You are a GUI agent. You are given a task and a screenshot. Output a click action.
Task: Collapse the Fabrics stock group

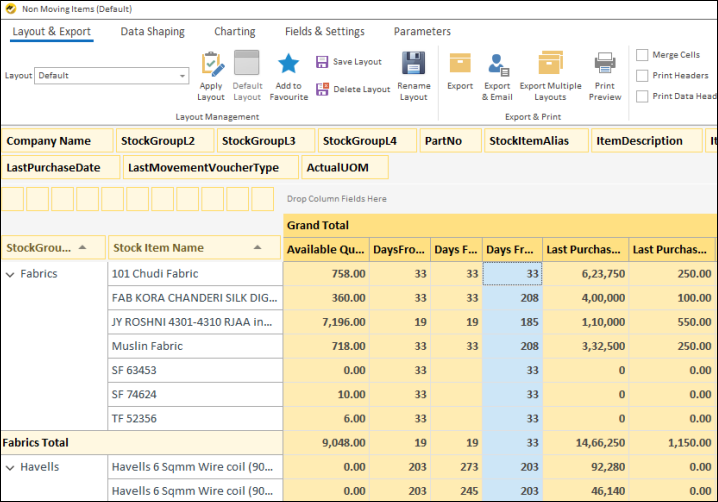tap(9, 274)
